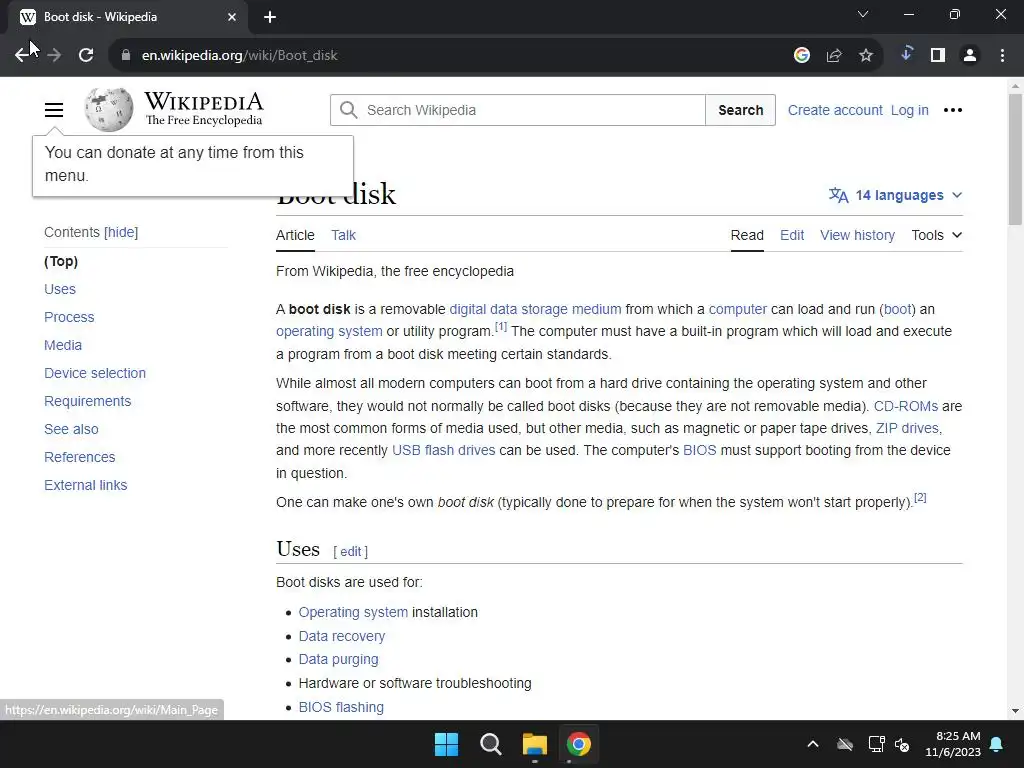The width and height of the screenshot is (1024, 768).
Task: Jump to Media in contents
Action: pyautogui.click(x=63, y=345)
